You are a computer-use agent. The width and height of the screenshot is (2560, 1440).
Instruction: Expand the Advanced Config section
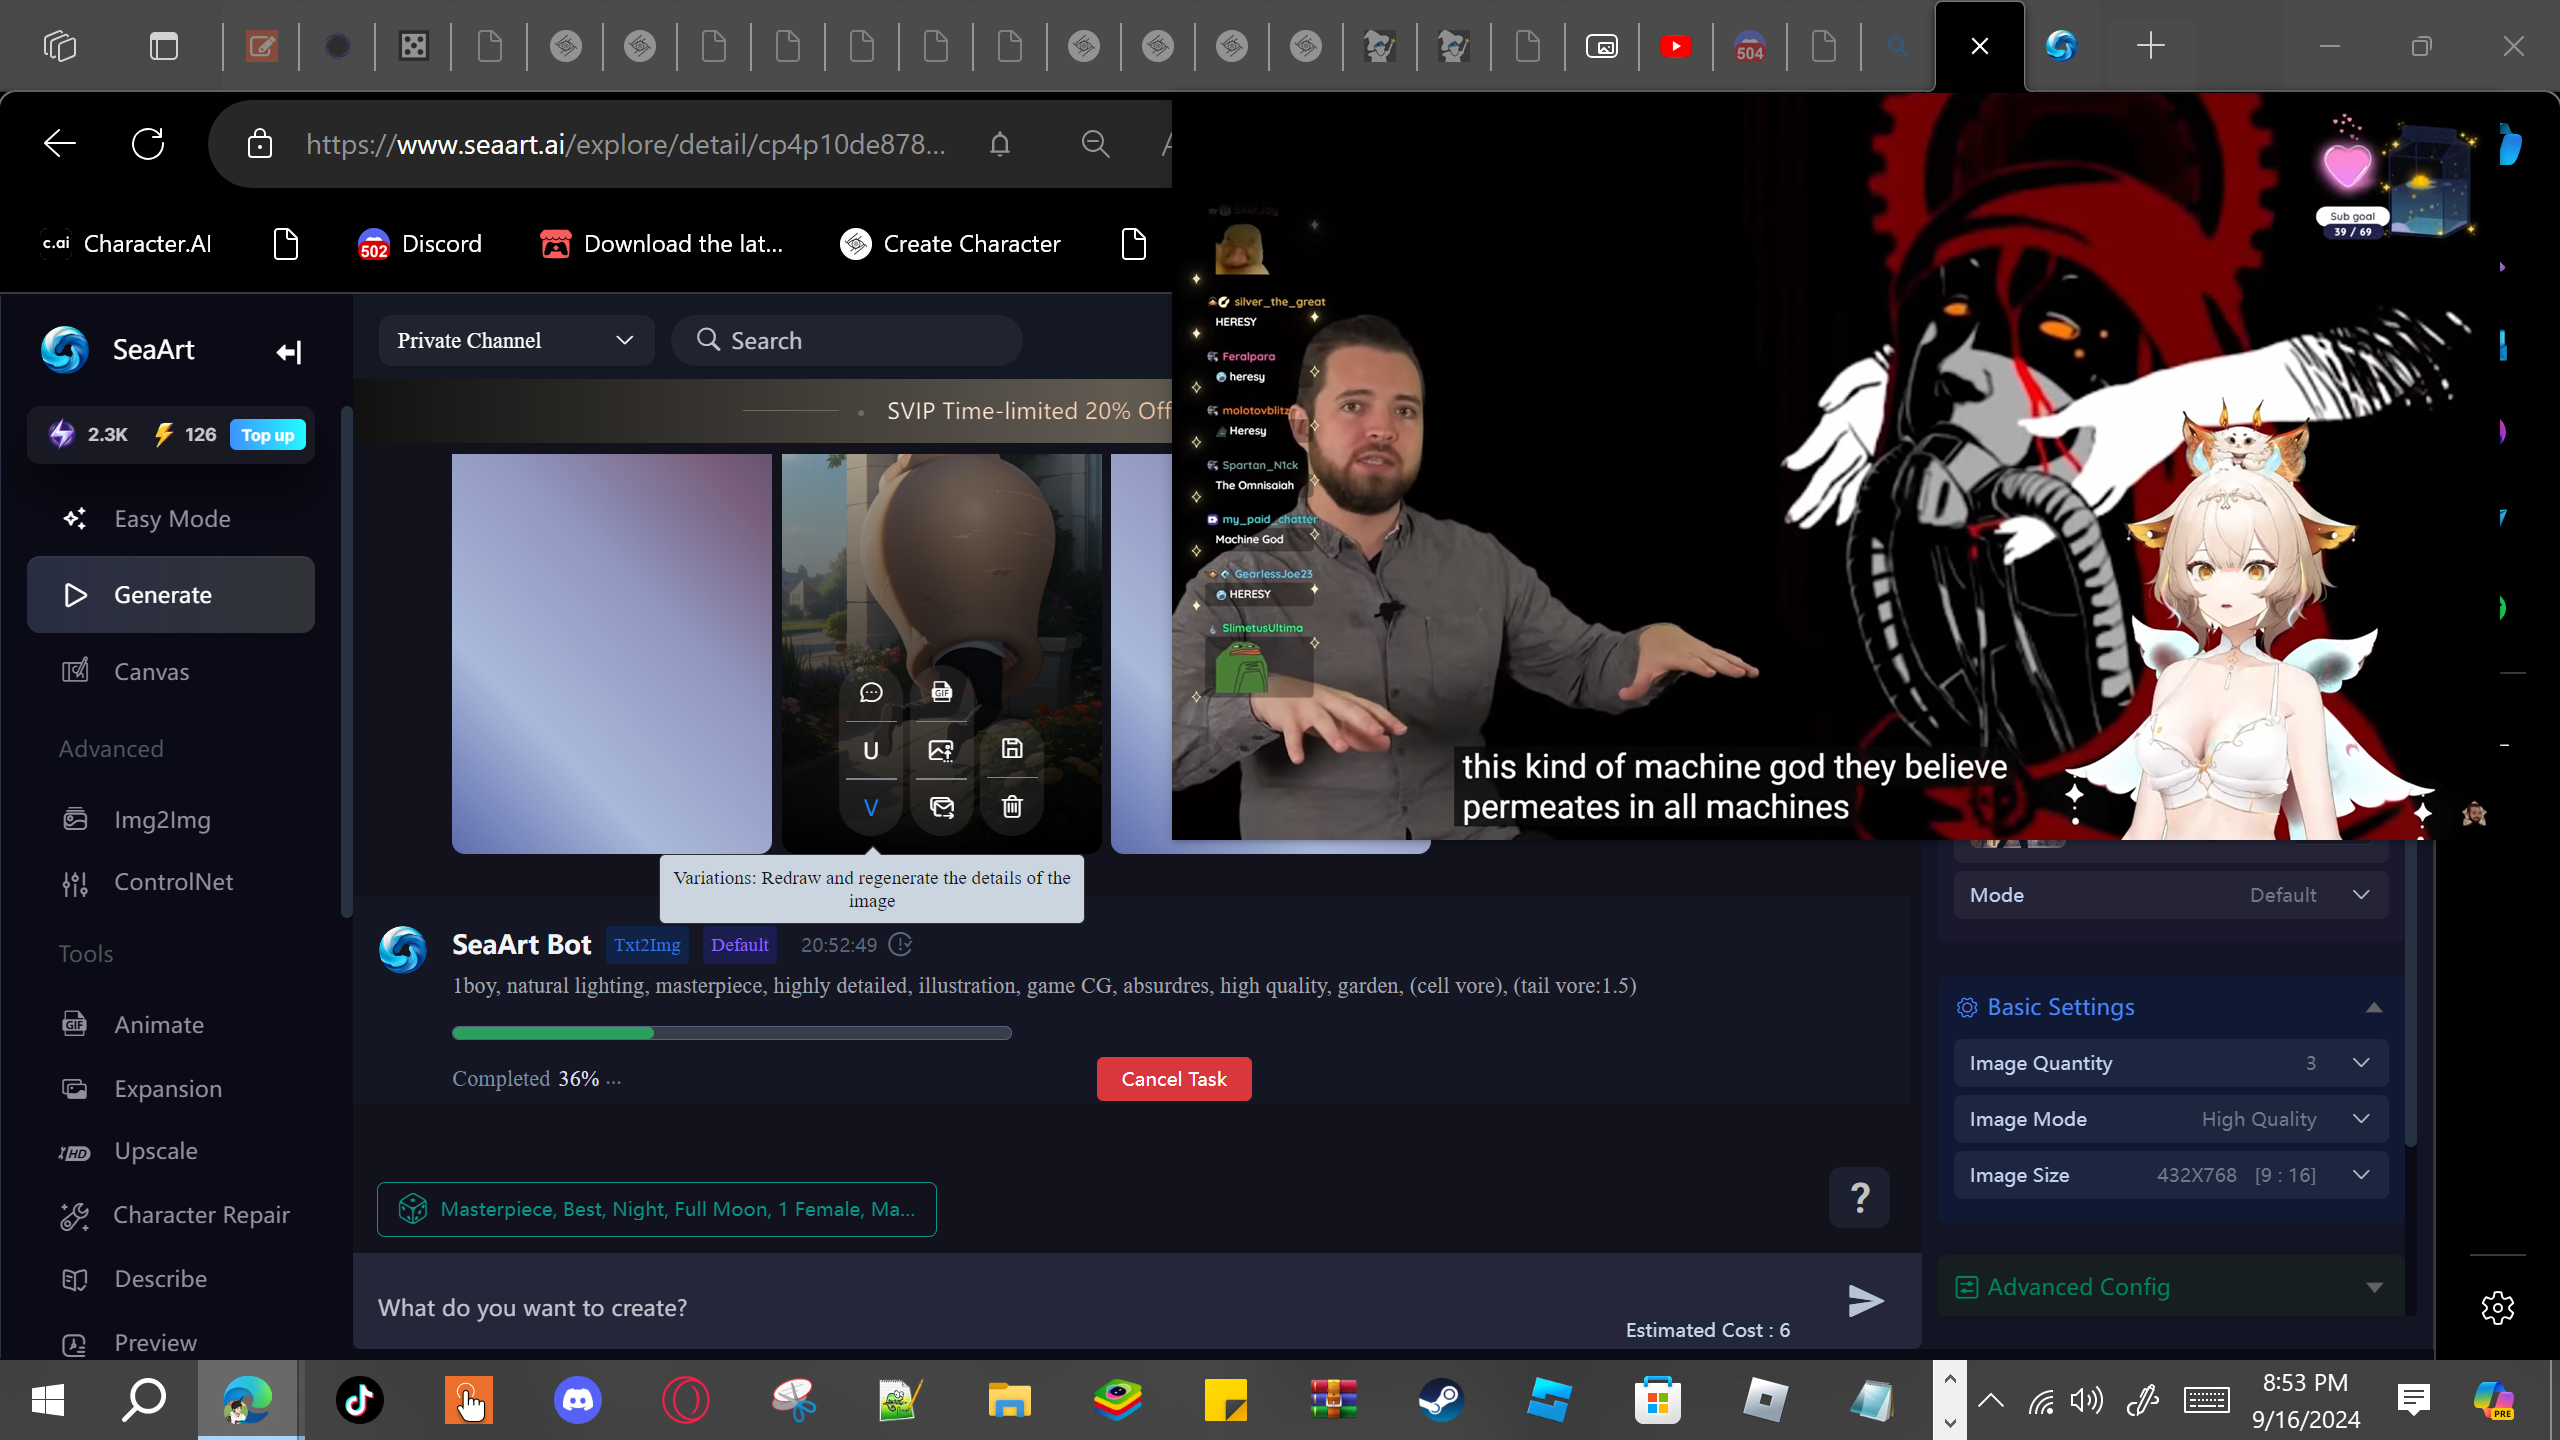pos(2374,1287)
